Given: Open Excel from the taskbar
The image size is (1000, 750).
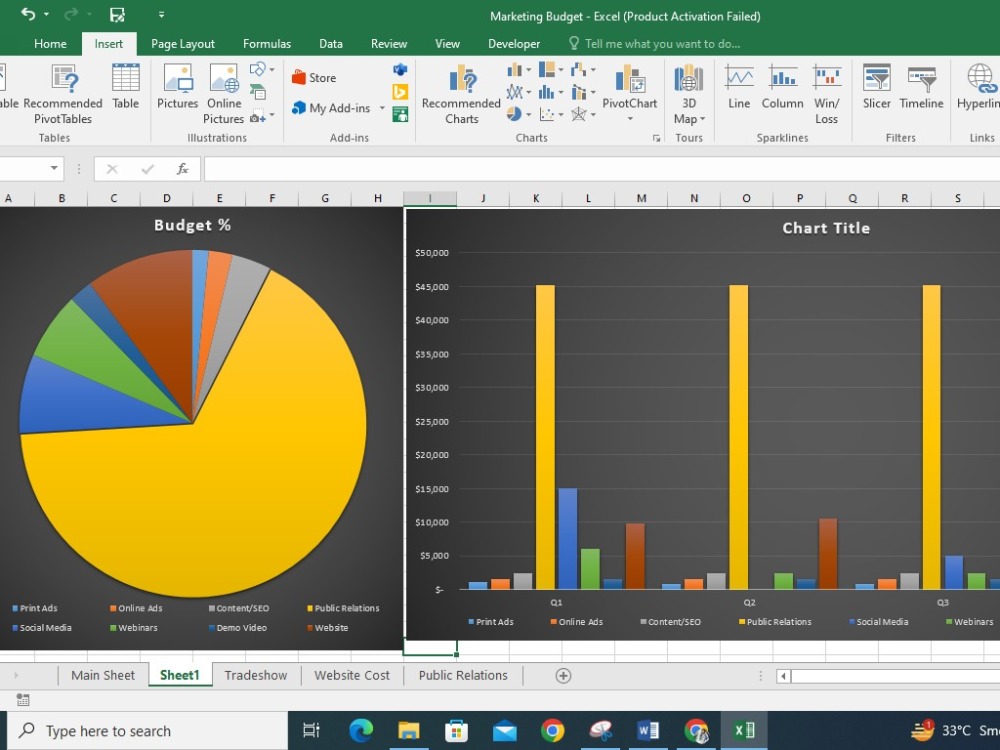Looking at the screenshot, I should coord(744,730).
